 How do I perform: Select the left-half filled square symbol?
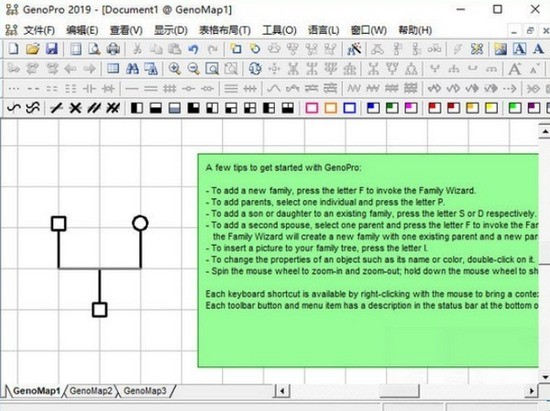click(x=137, y=108)
